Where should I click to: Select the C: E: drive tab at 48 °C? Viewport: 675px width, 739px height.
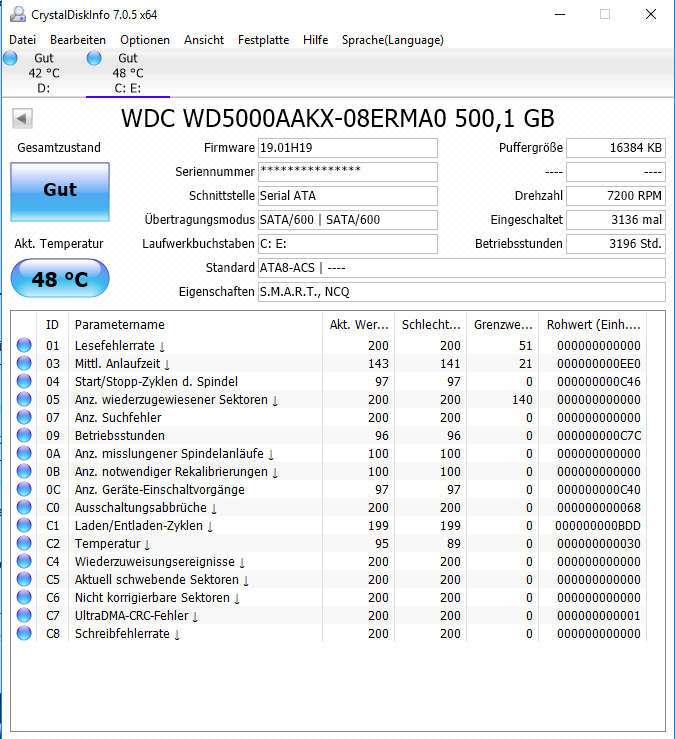point(128,73)
